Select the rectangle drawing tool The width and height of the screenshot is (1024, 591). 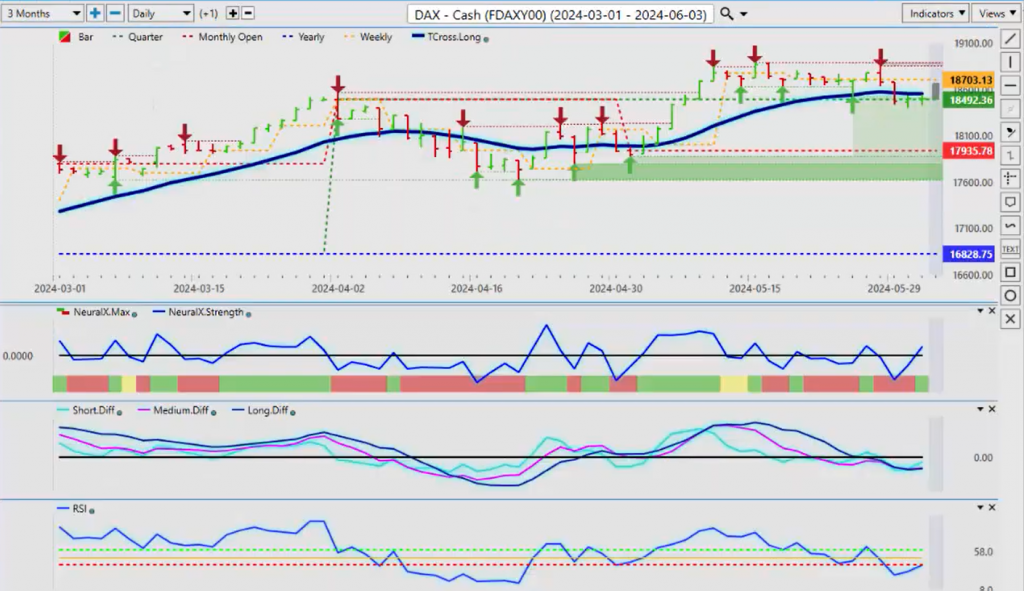point(1009,272)
